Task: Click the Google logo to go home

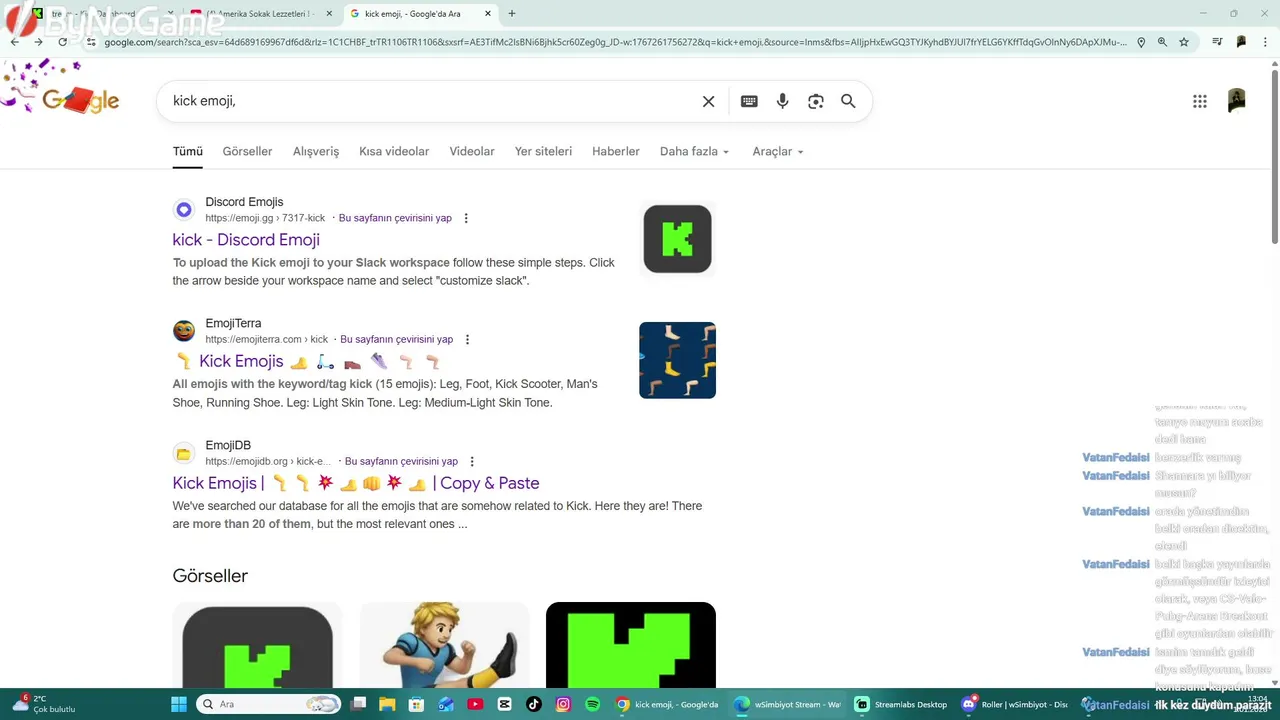Action: click(x=80, y=100)
